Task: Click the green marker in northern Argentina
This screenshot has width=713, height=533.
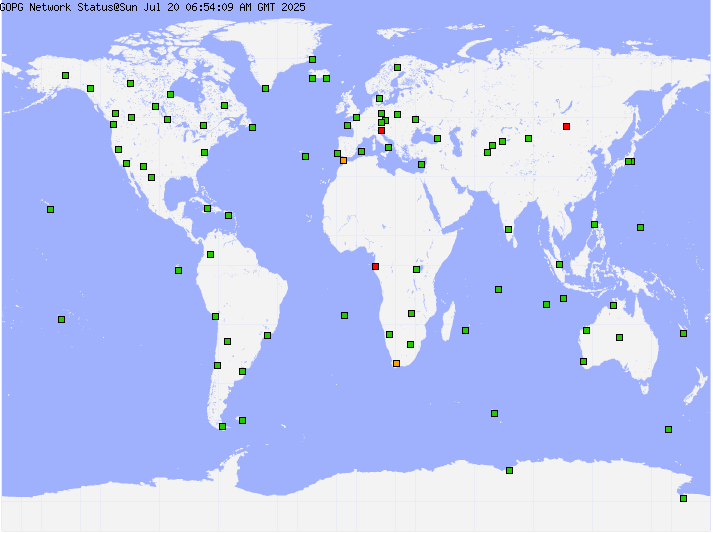Action: pos(228,342)
